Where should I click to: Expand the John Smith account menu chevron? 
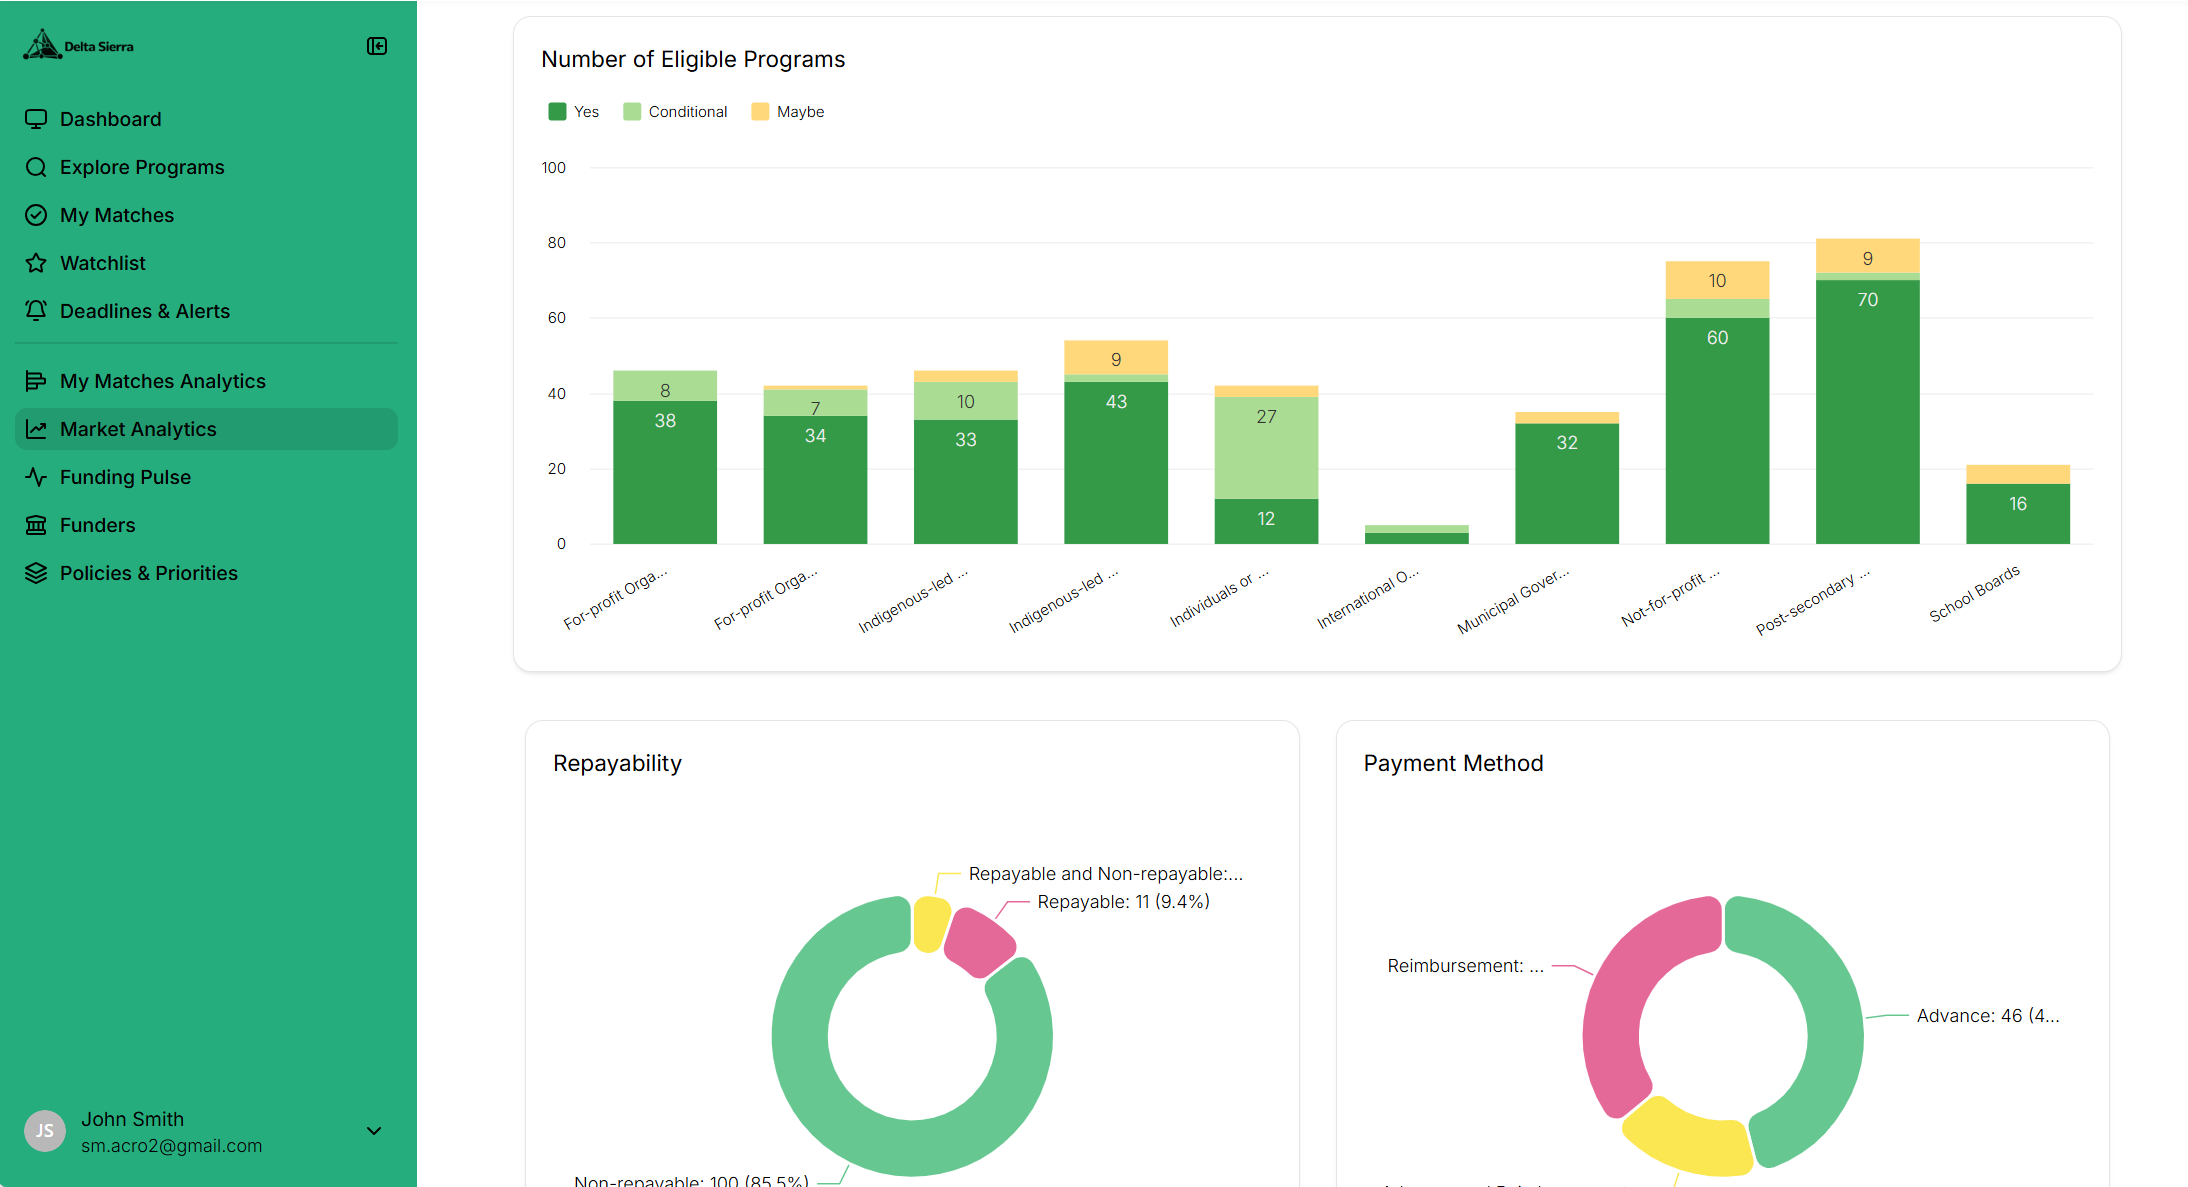point(374,1131)
